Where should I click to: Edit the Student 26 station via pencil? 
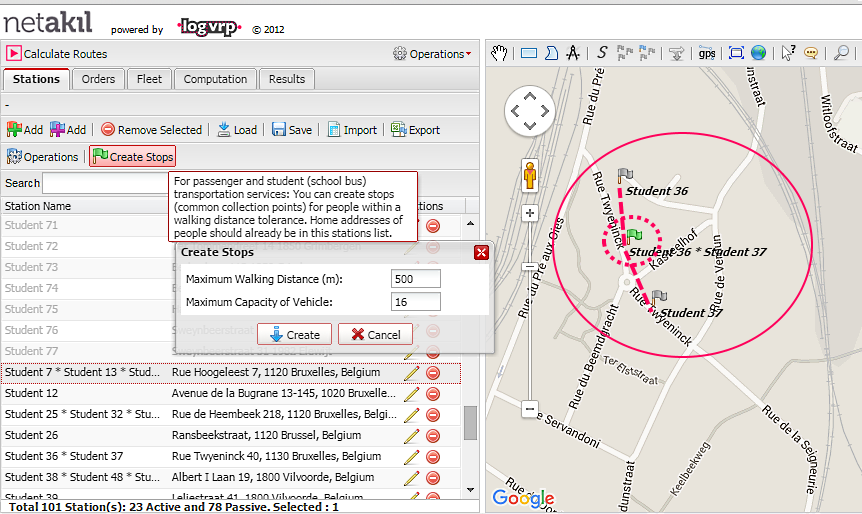click(x=411, y=435)
